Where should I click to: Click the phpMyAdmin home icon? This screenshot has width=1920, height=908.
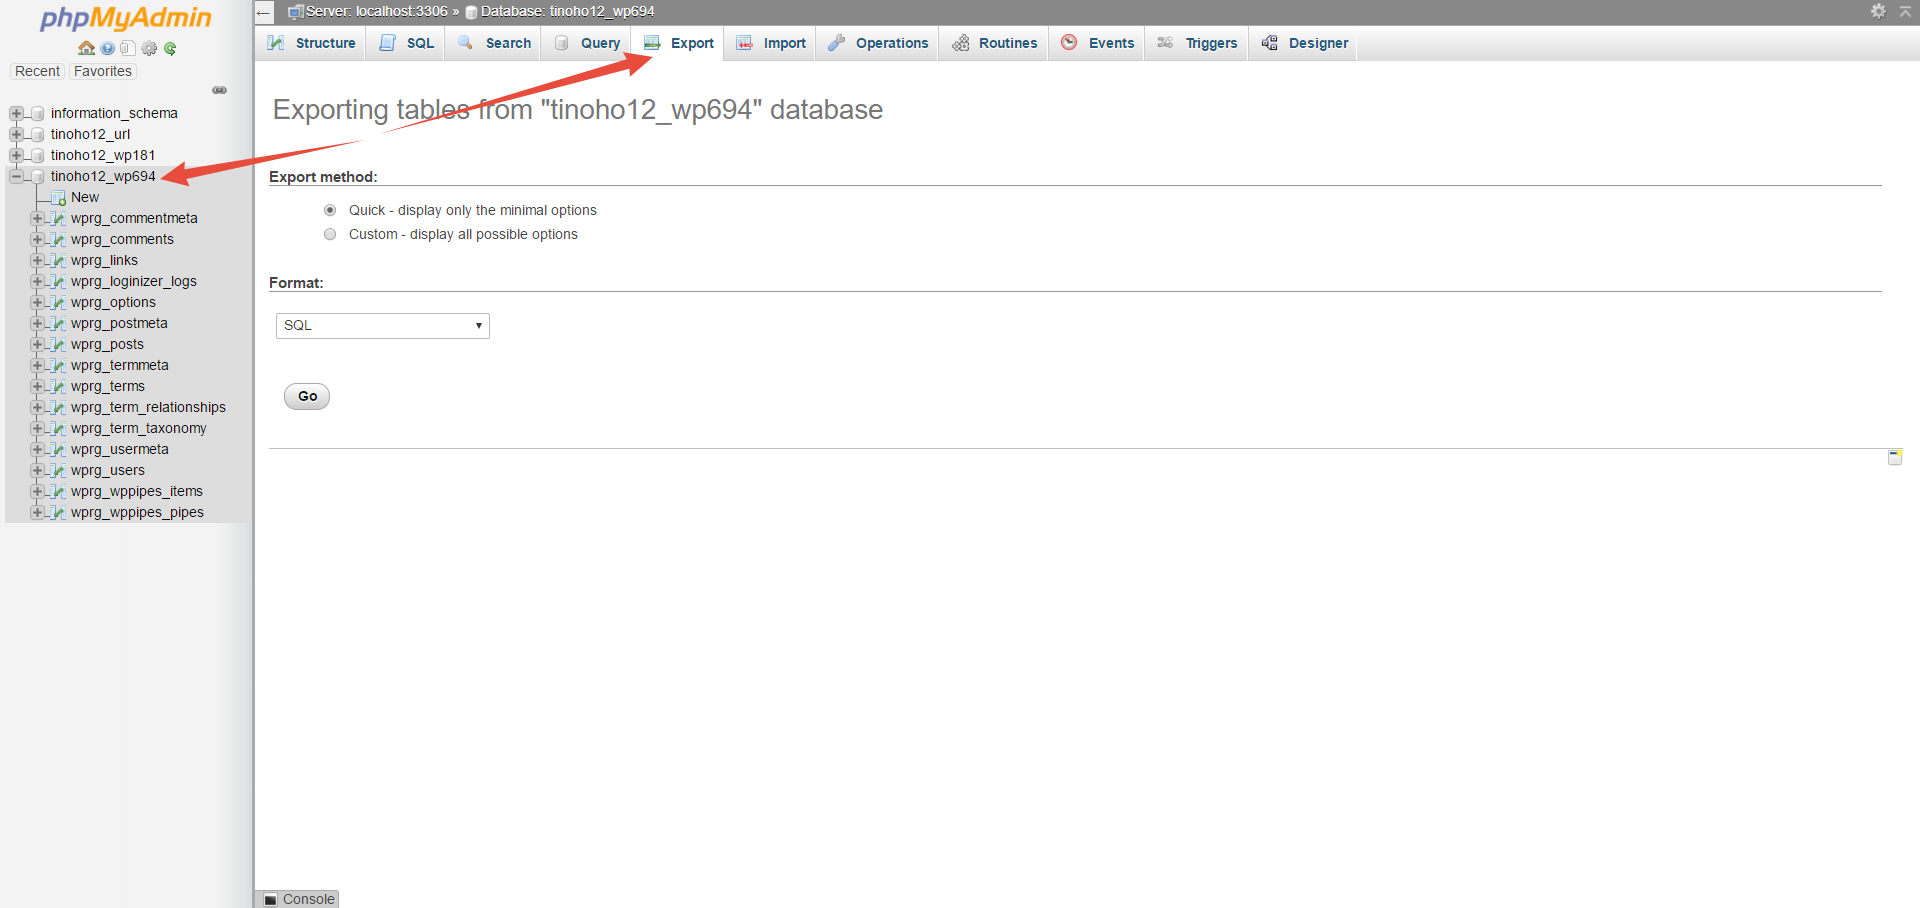pyautogui.click(x=86, y=48)
